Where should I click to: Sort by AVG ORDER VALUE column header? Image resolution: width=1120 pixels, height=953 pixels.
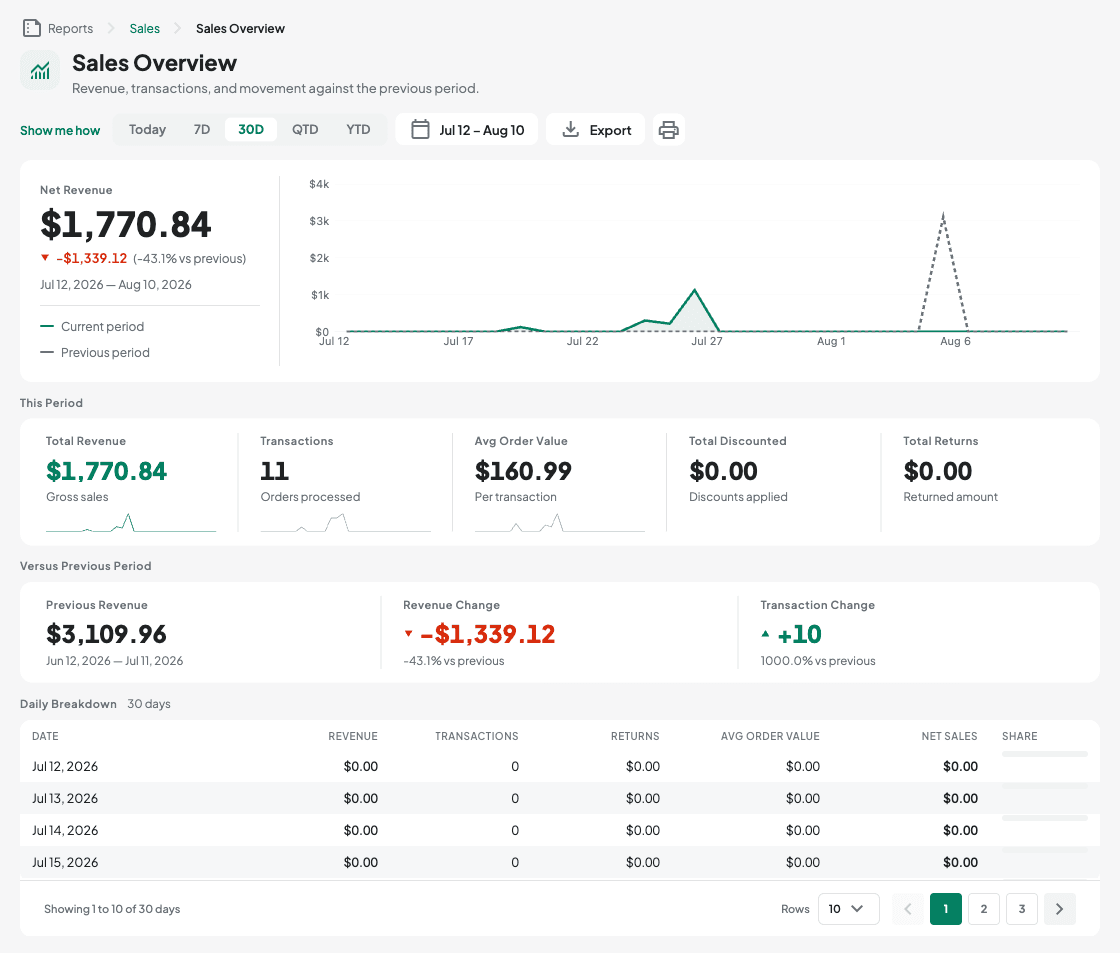point(770,736)
